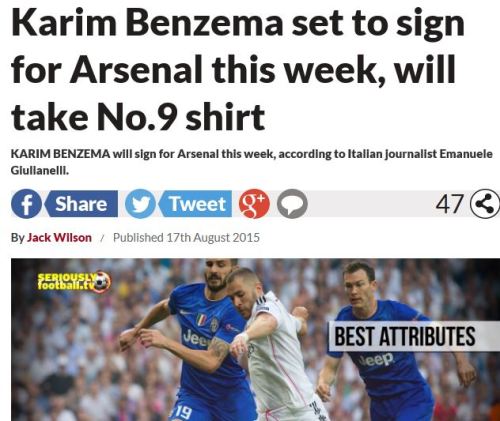Click the Karim Benzema headline
The image size is (500, 421).
click(x=238, y=70)
